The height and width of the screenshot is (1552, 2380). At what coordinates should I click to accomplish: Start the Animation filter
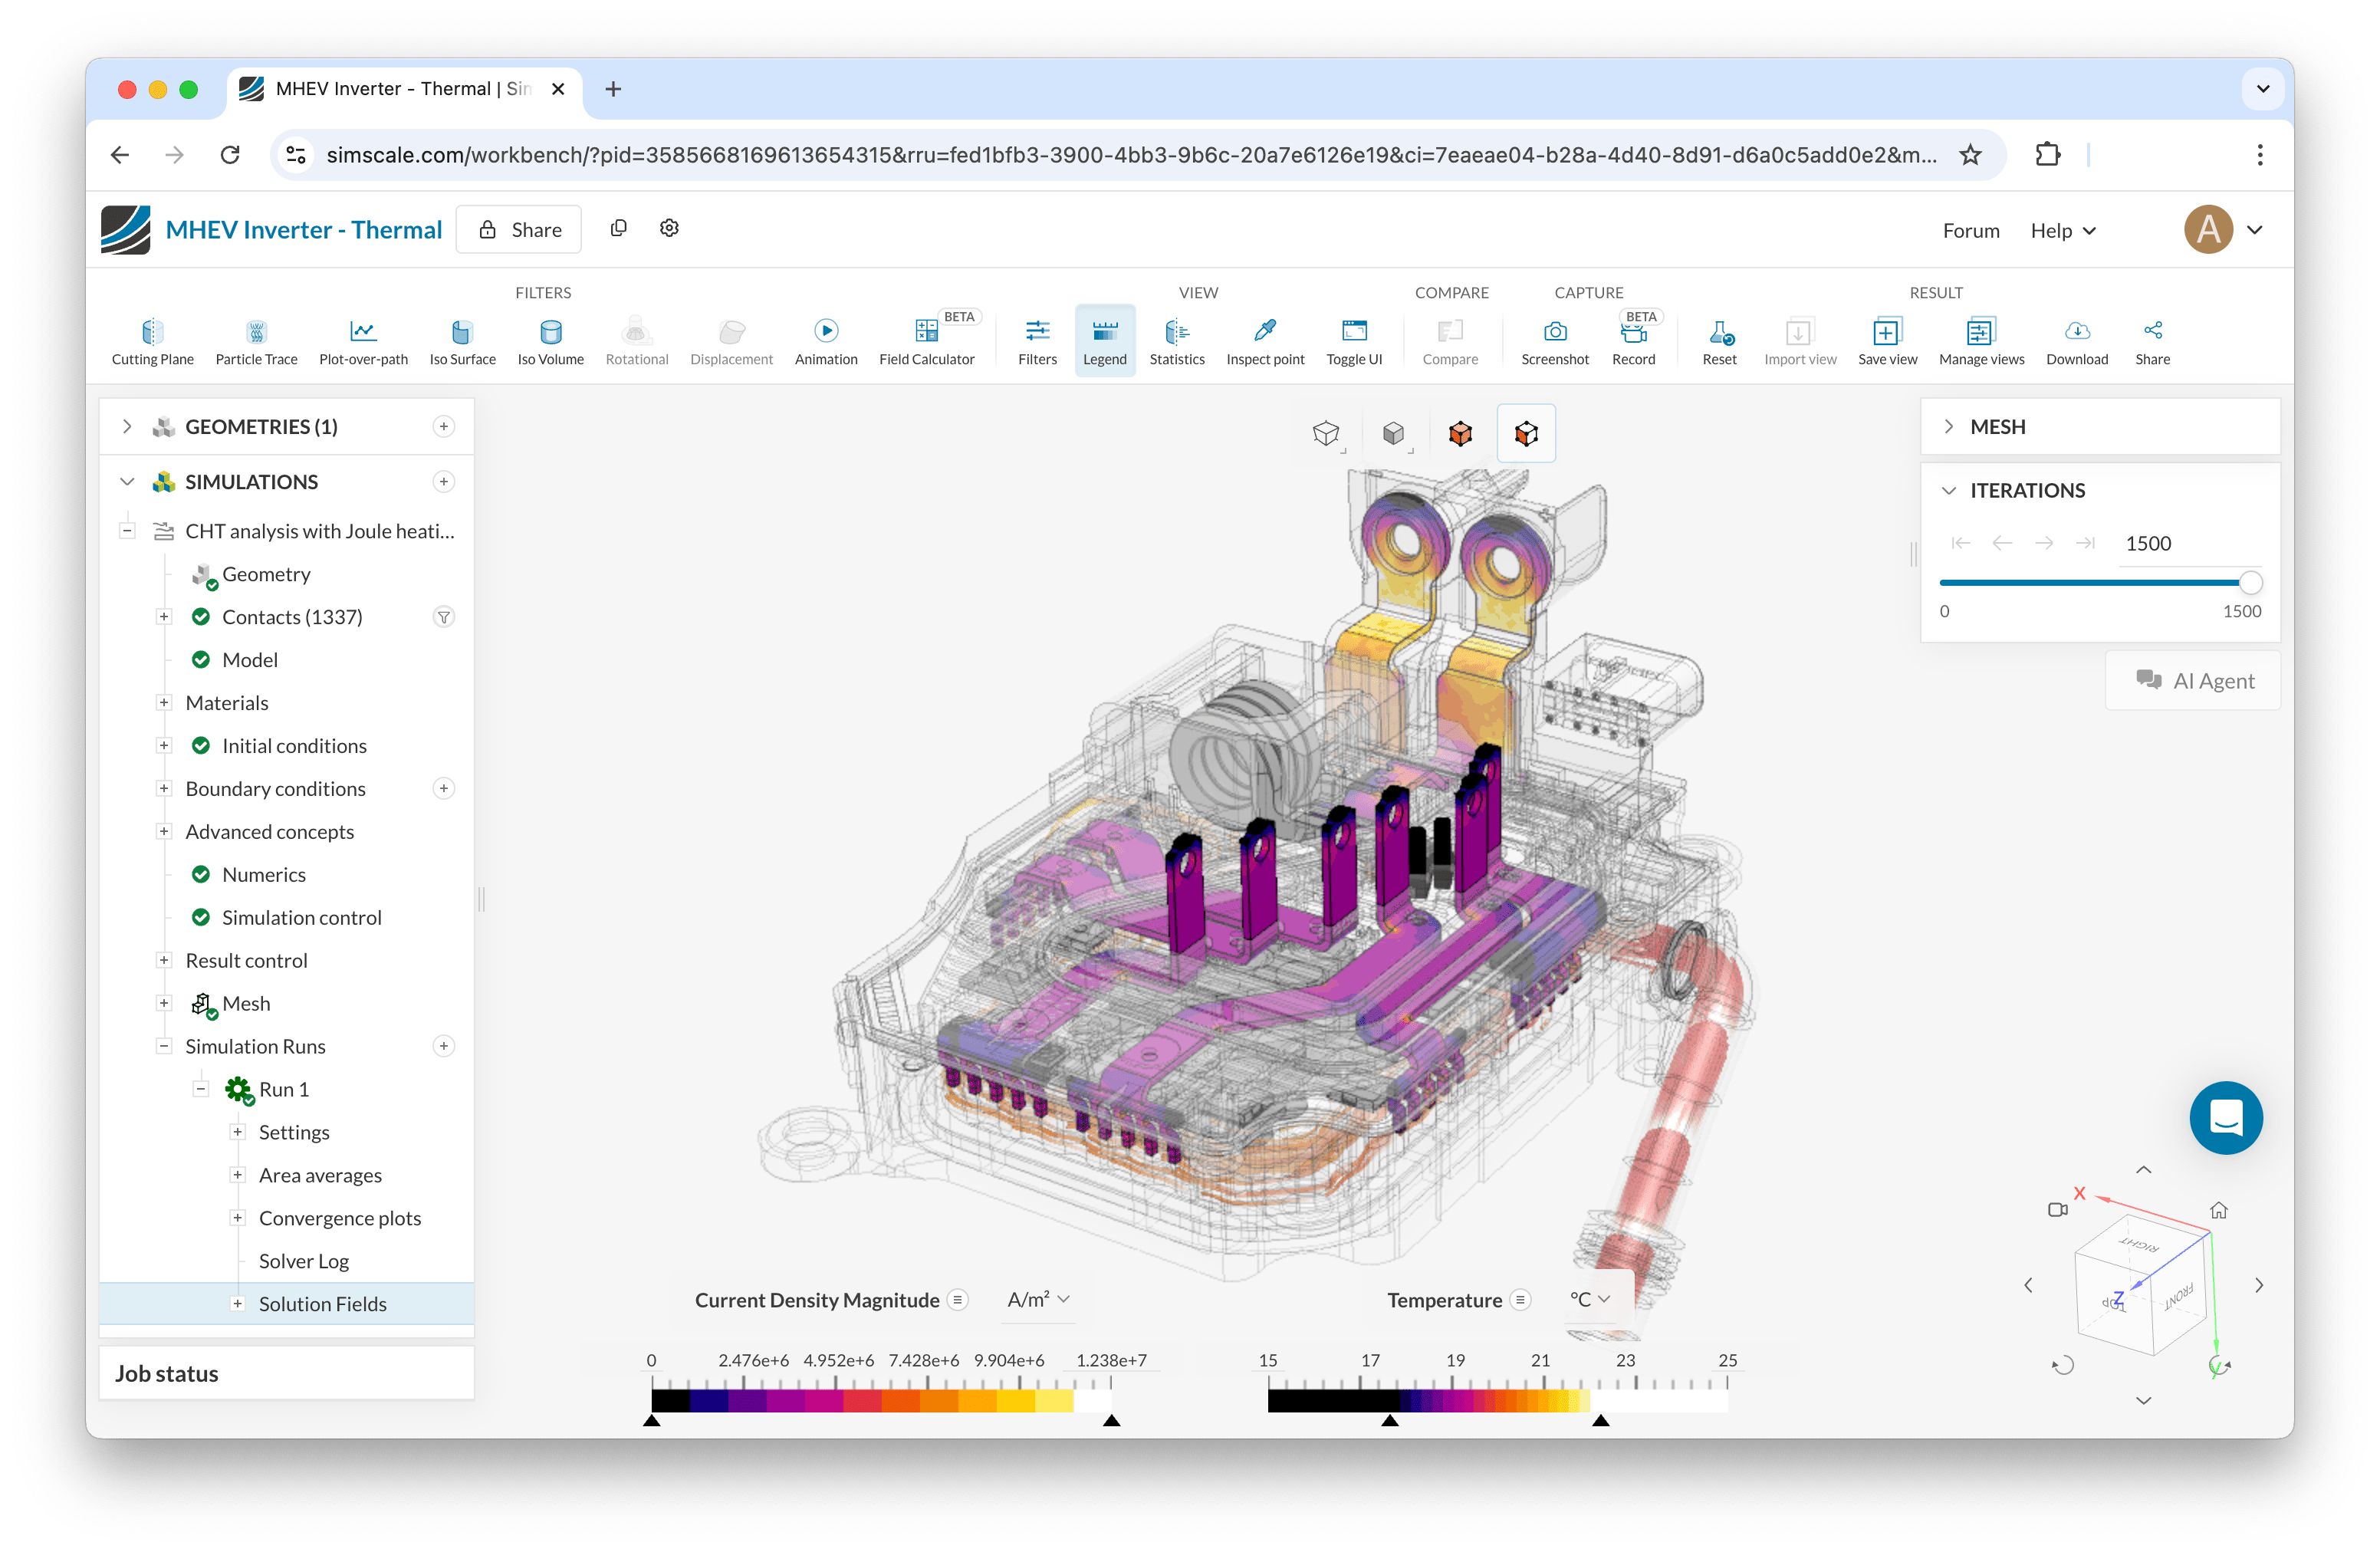tap(825, 342)
